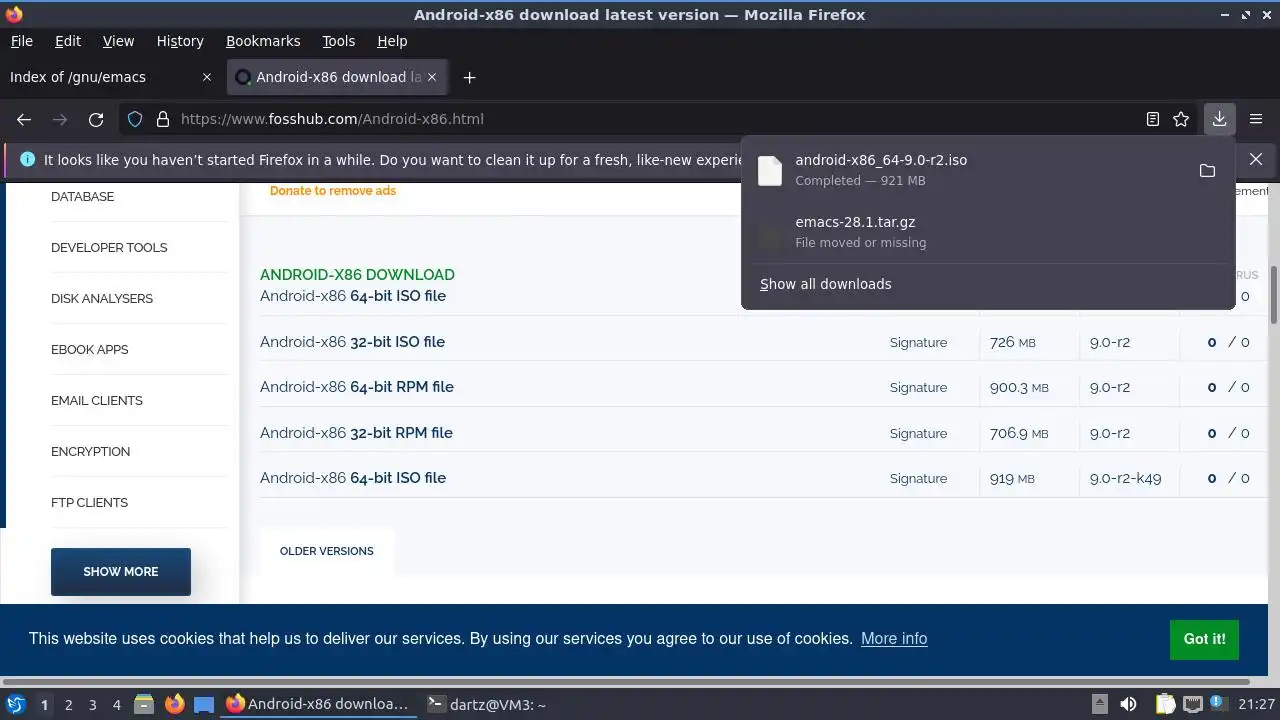Download Android-x86 64-bit RPM file
Screen dimensions: 1280x720
(x=357, y=387)
